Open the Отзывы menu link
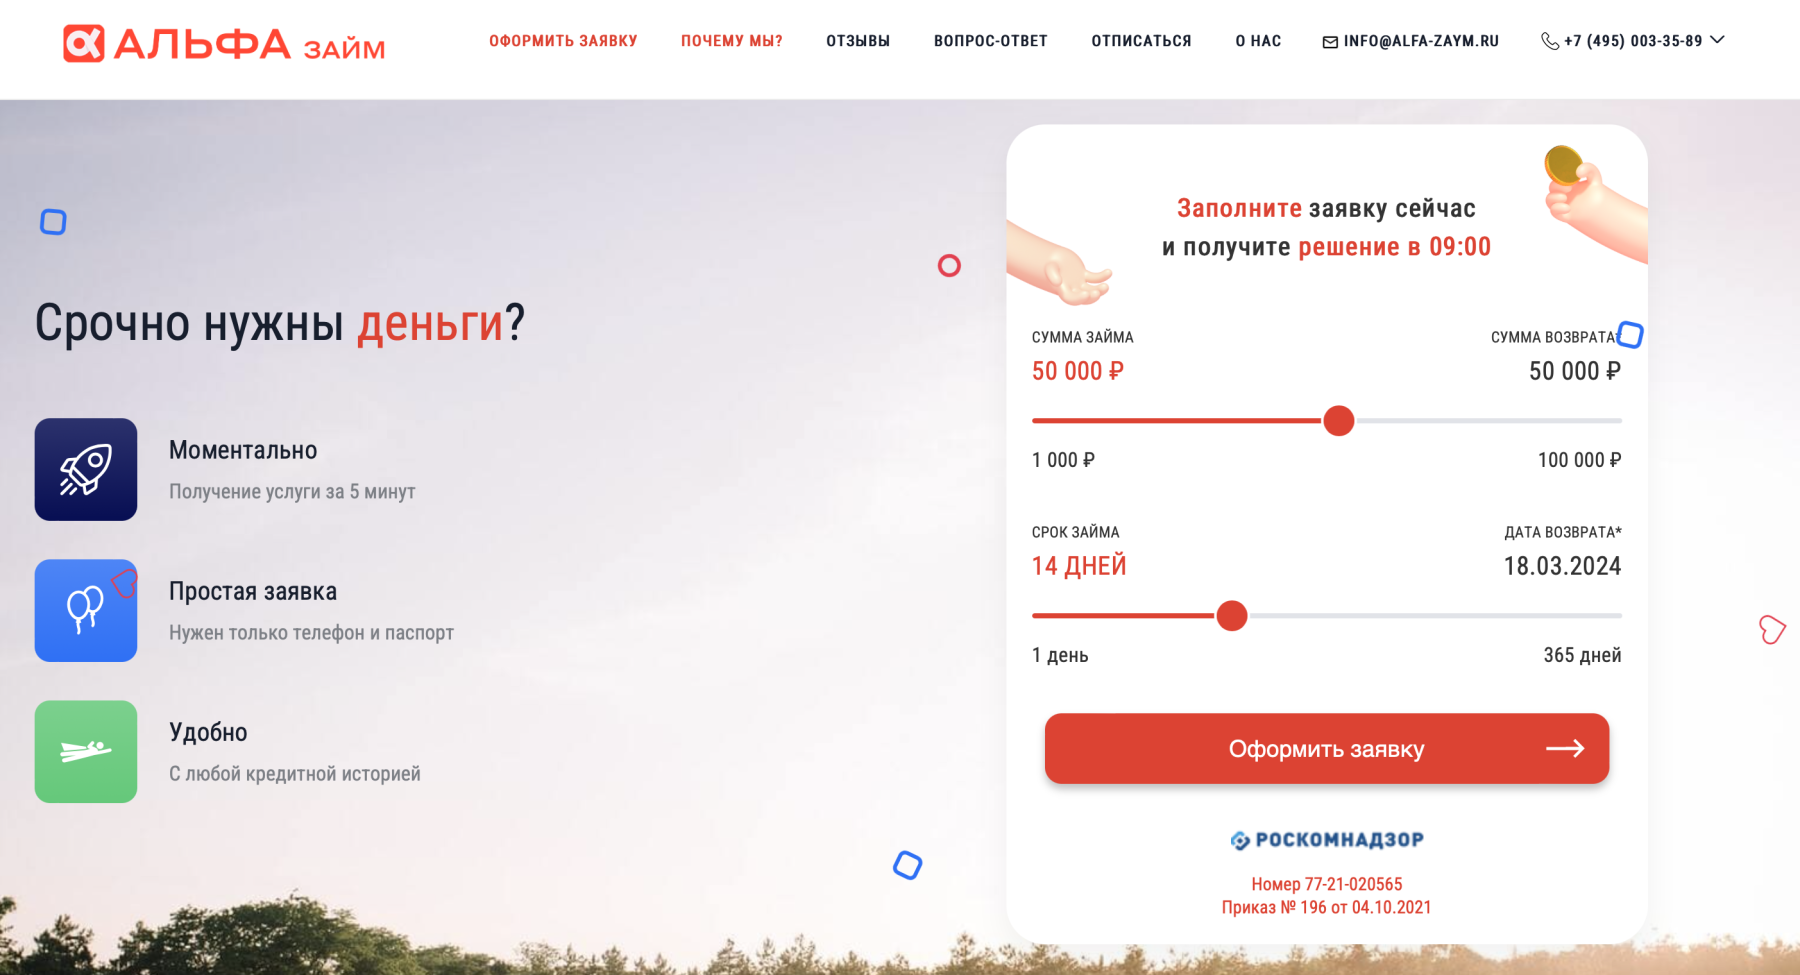 pos(858,41)
